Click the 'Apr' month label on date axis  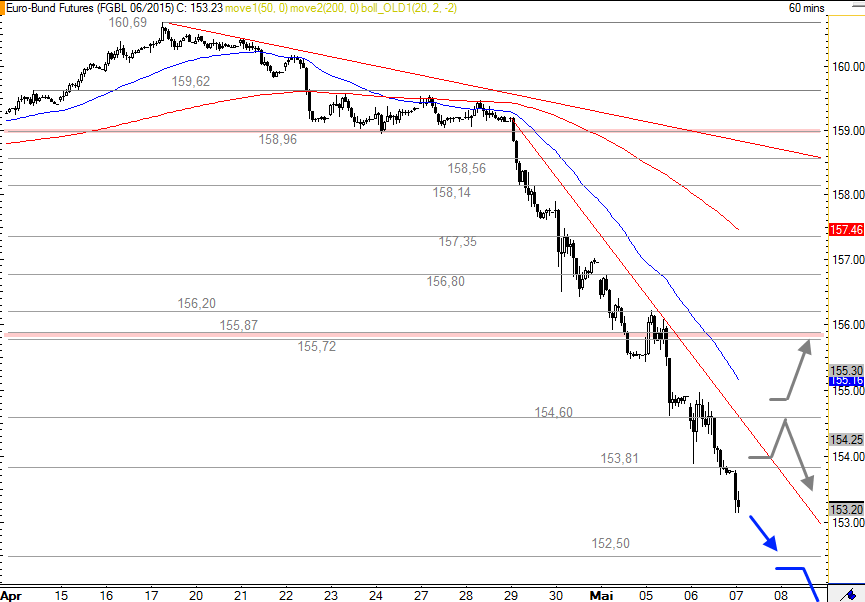pyautogui.click(x=11, y=596)
